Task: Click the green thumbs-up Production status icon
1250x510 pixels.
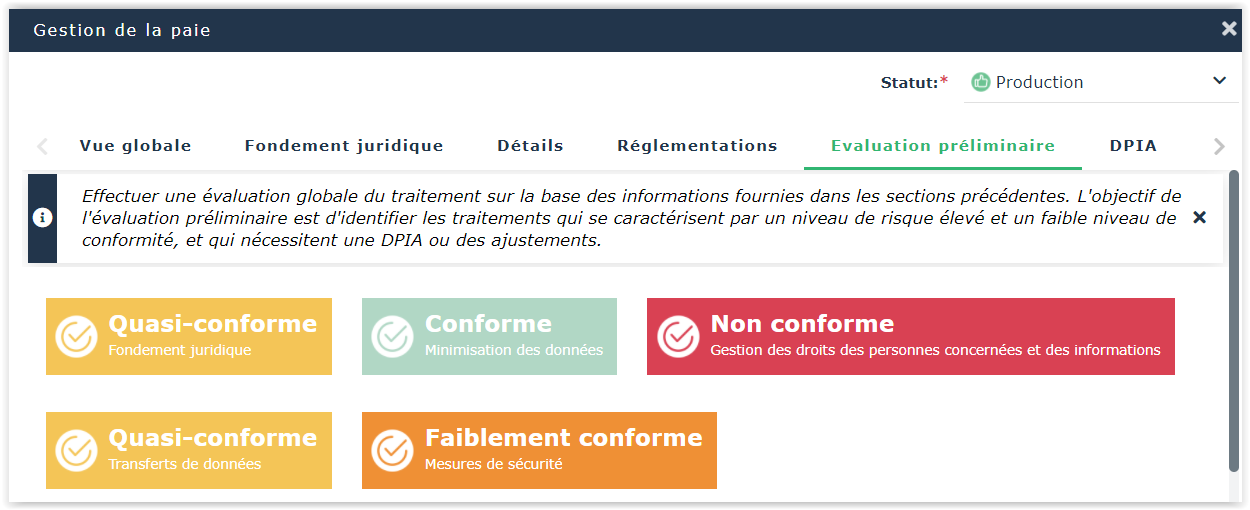Action: tap(980, 82)
